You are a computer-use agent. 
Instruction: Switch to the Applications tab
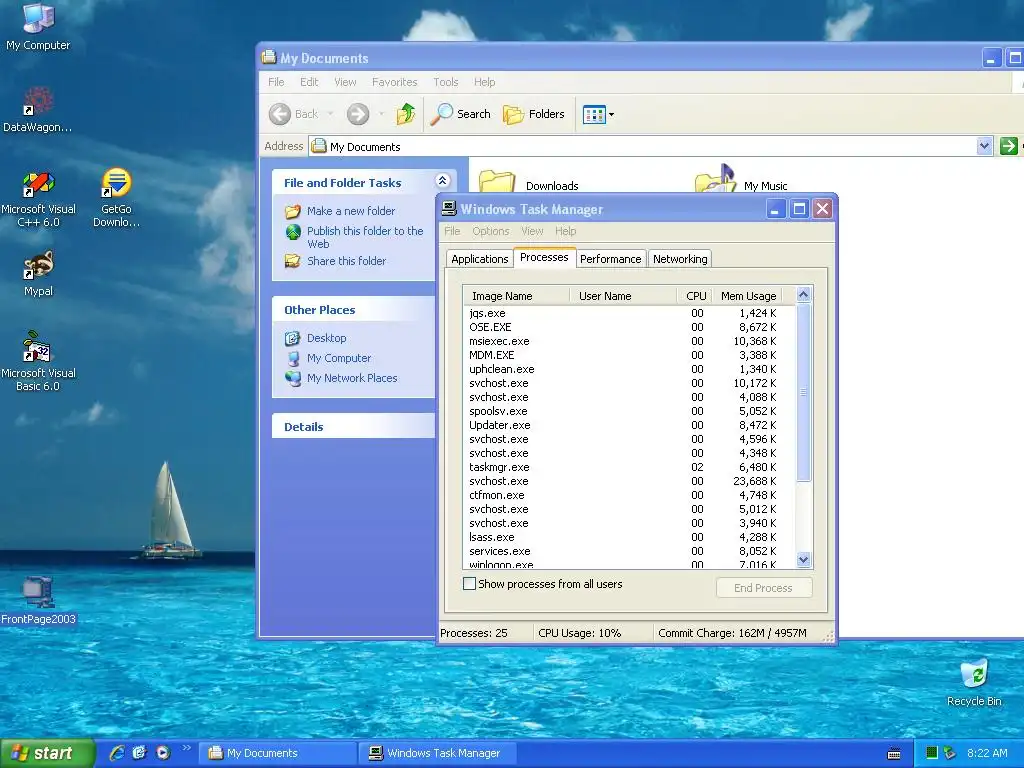click(x=479, y=259)
